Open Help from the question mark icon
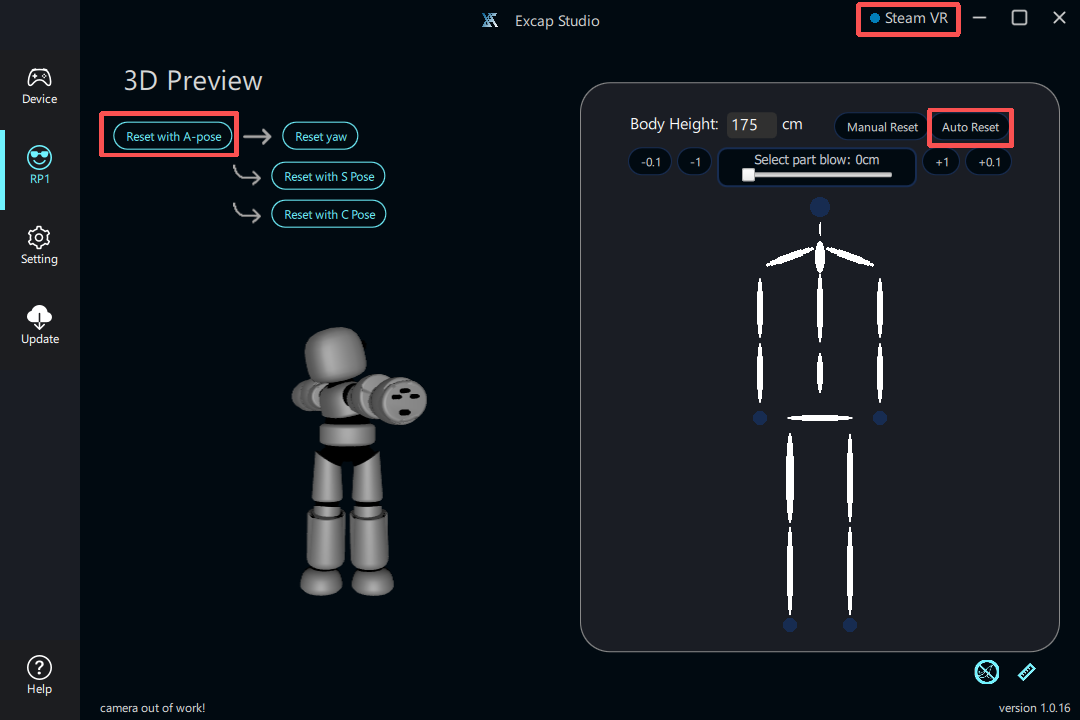 [40, 674]
